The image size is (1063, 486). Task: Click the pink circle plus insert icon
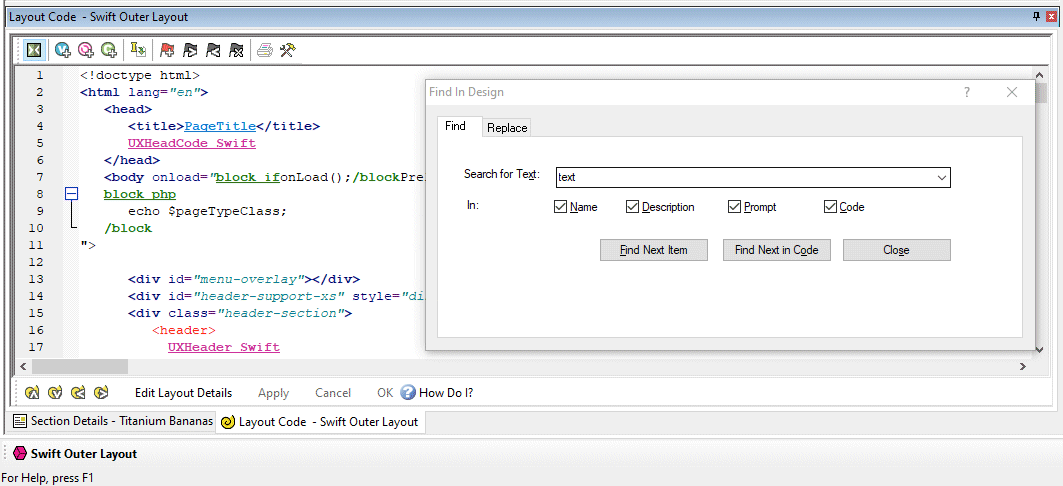[x=85, y=49]
